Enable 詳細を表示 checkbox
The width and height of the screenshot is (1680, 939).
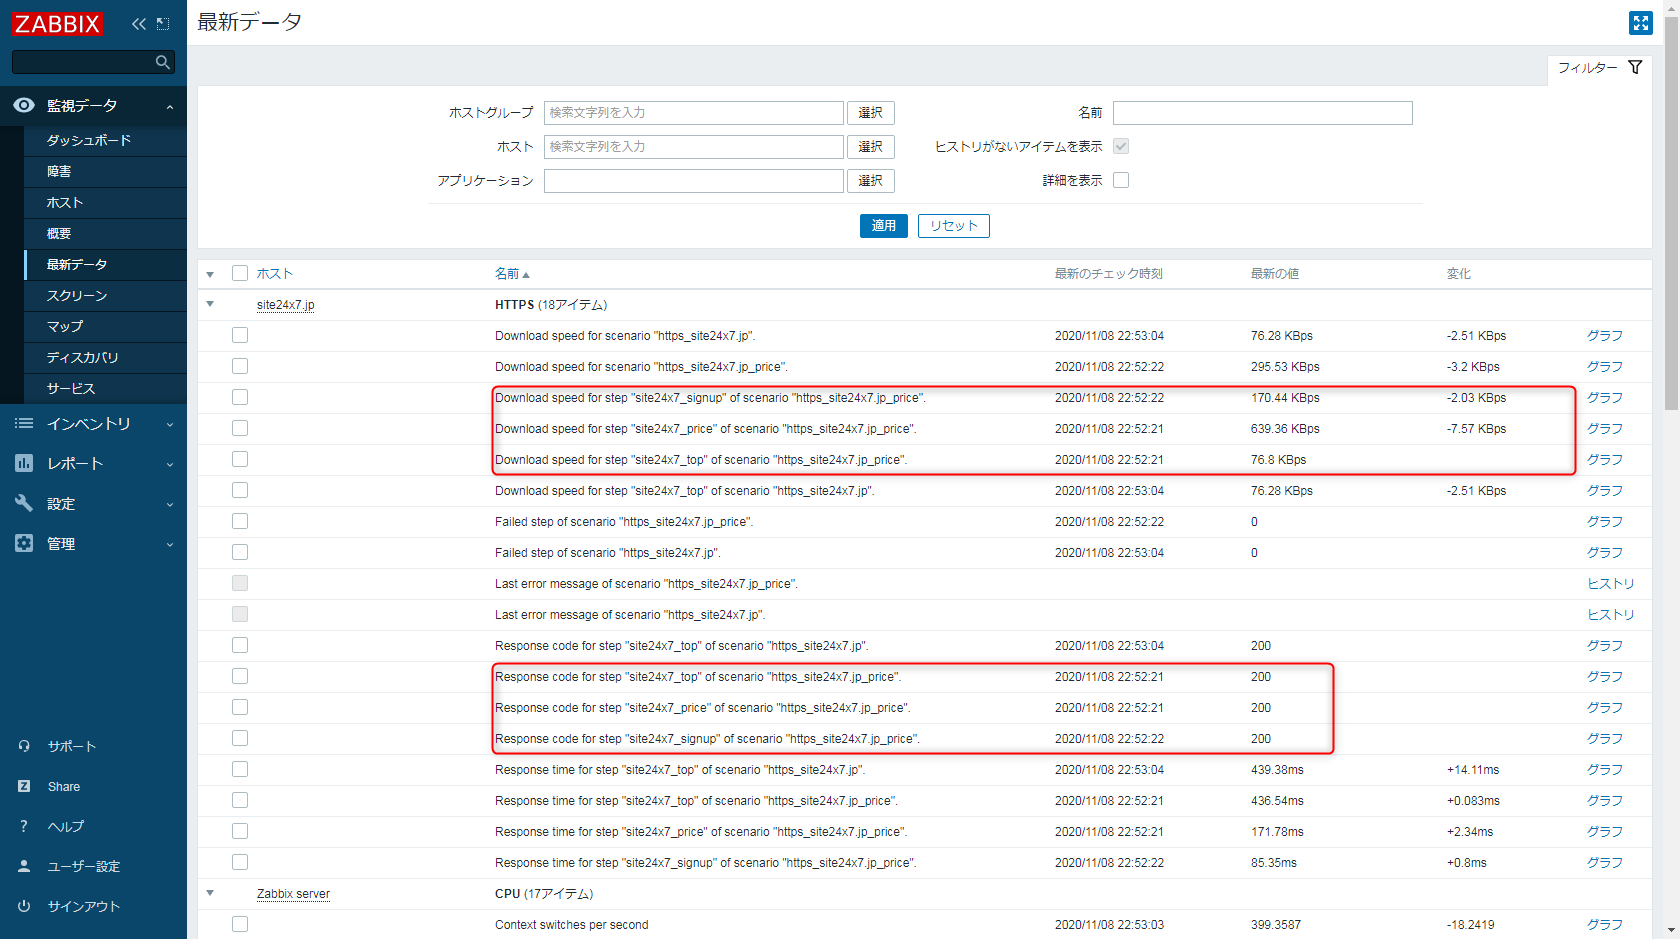pos(1121,180)
